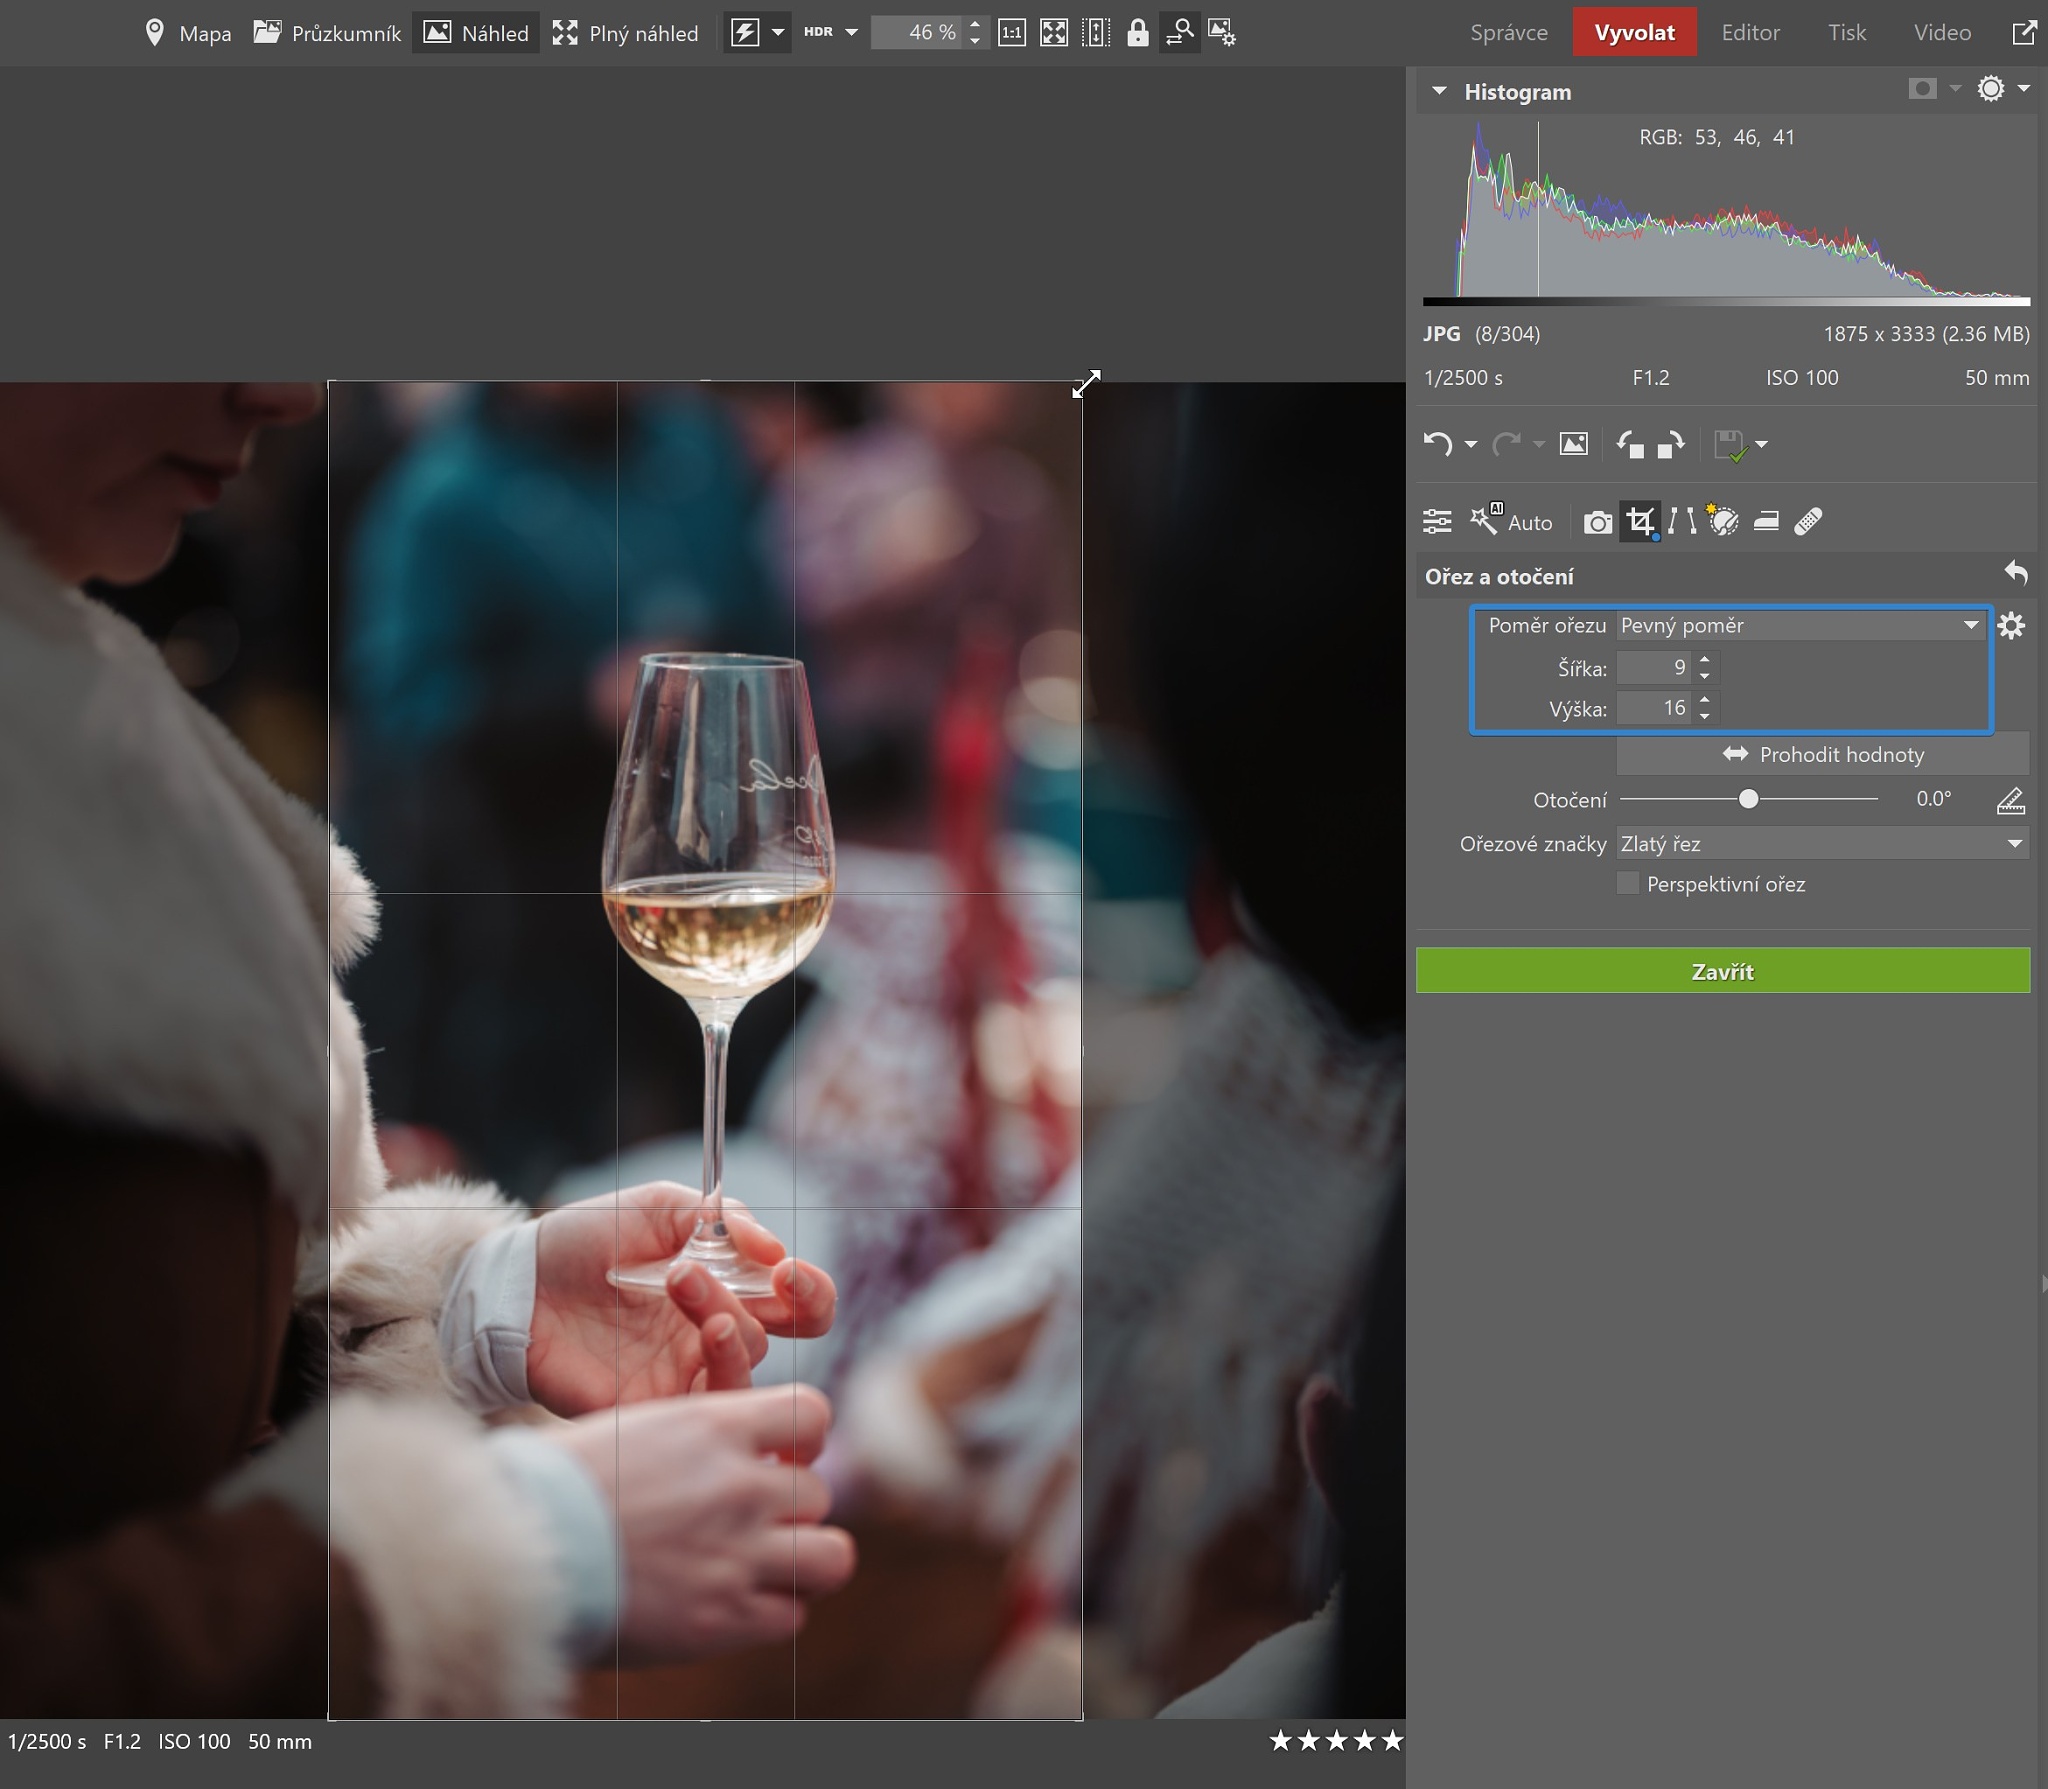Open the Zlatý řez crop marks dropdown
The height and width of the screenshot is (1789, 2048).
point(1822,843)
